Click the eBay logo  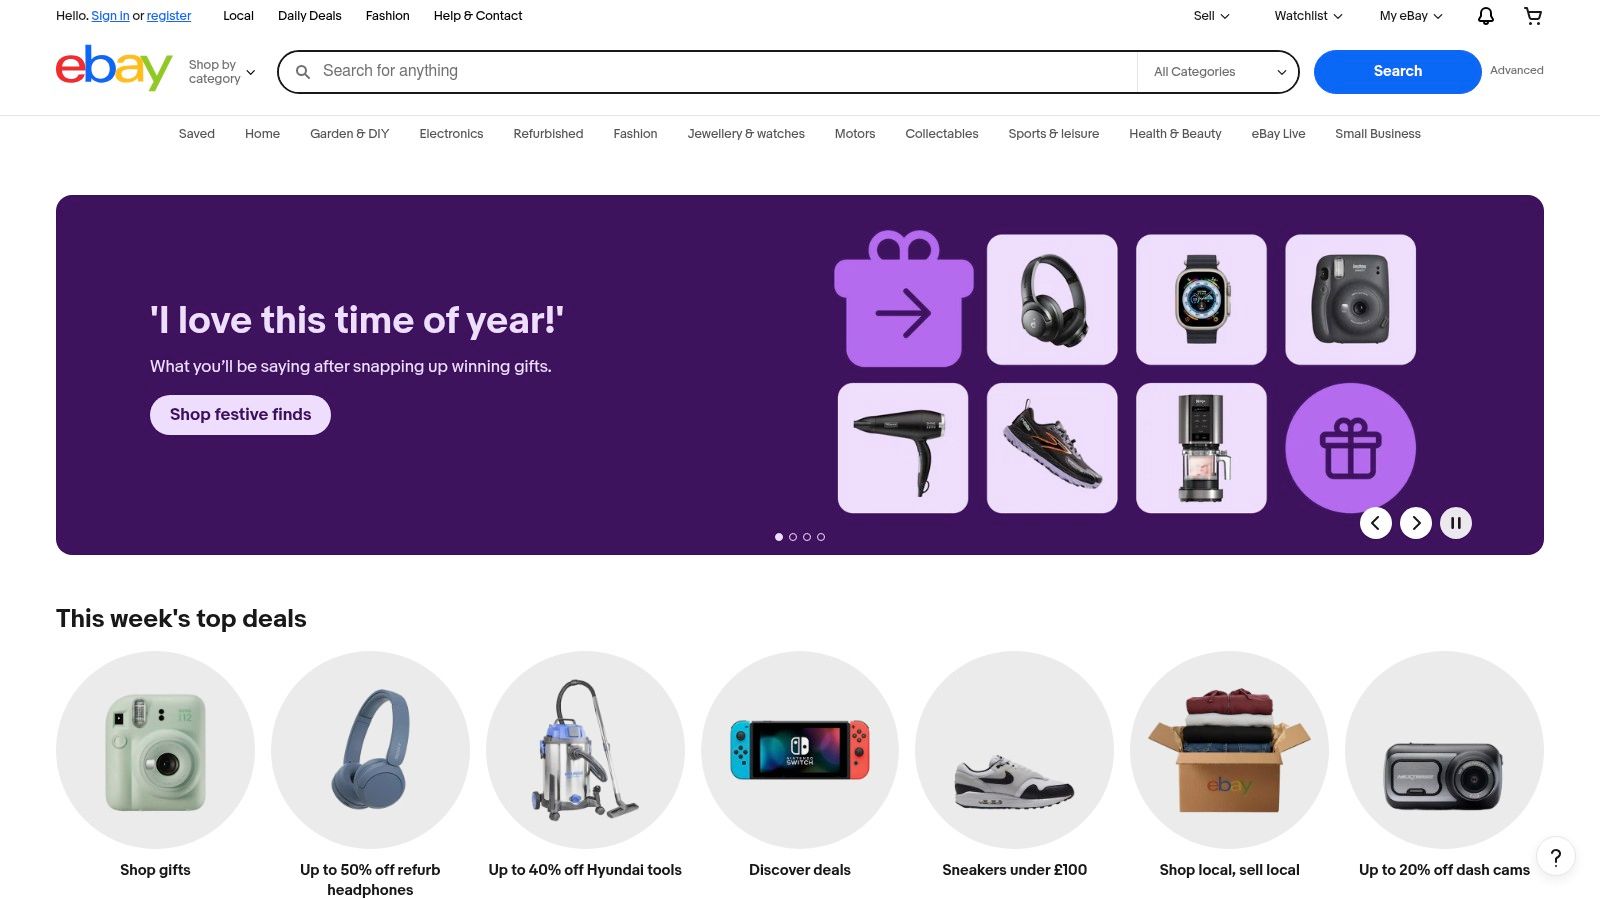click(x=114, y=68)
